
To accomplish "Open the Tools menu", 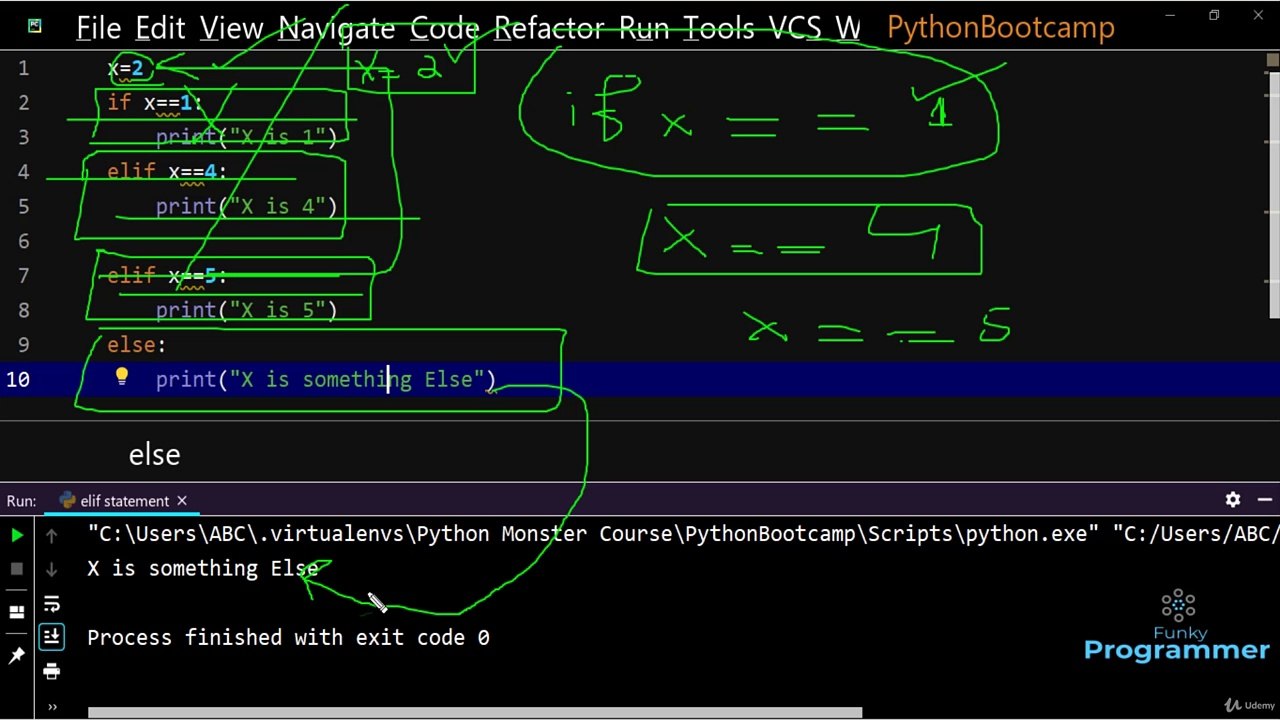I will (719, 27).
